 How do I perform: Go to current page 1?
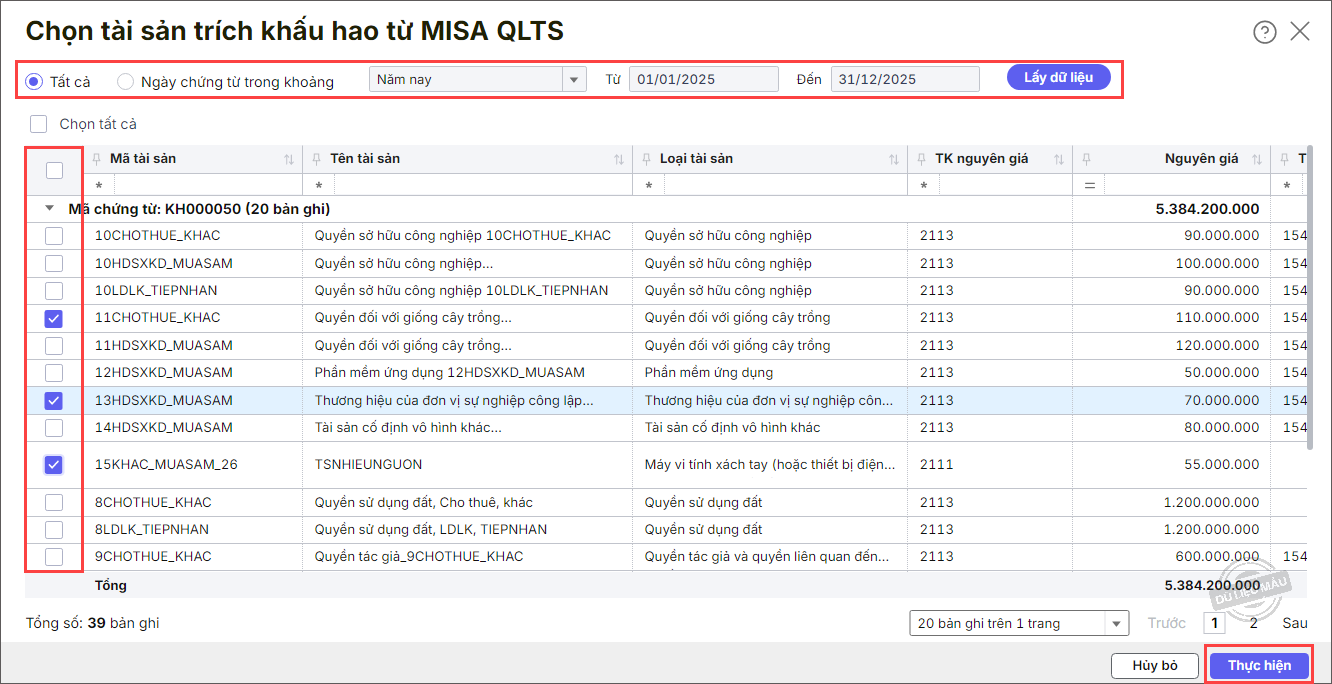(x=1214, y=623)
